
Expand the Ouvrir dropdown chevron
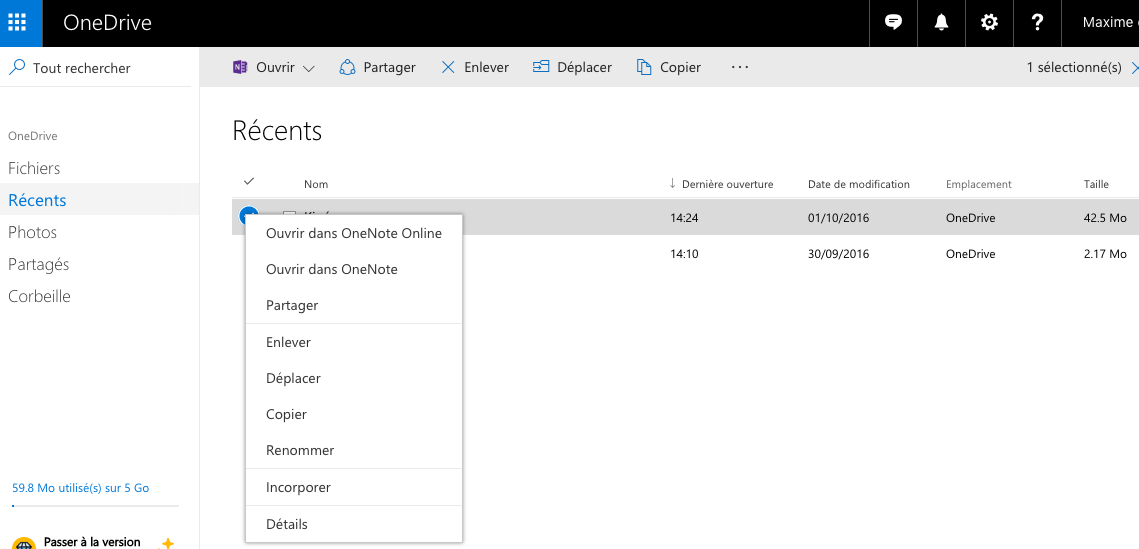[x=308, y=68]
